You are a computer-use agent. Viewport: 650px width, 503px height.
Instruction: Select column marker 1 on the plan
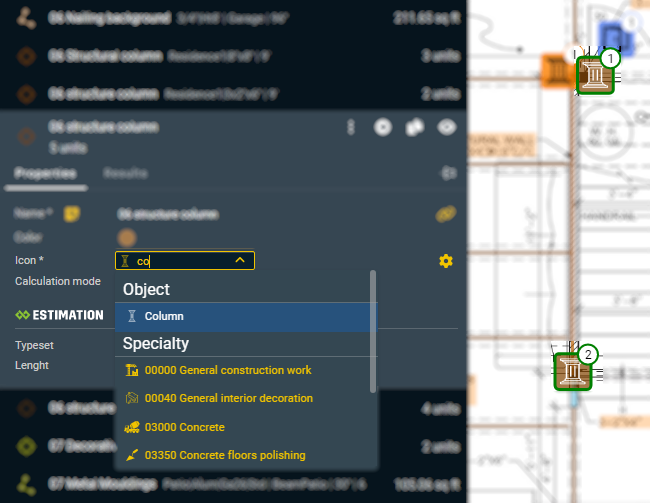click(x=595, y=76)
